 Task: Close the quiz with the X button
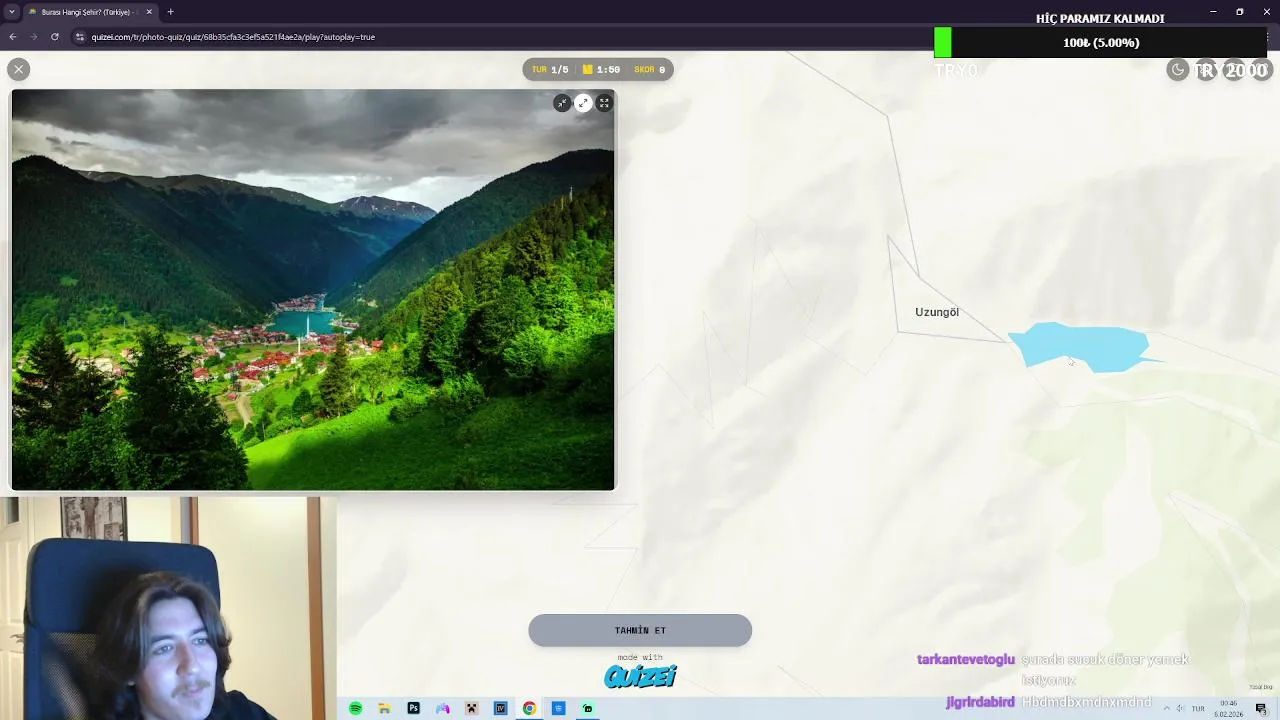coord(18,69)
